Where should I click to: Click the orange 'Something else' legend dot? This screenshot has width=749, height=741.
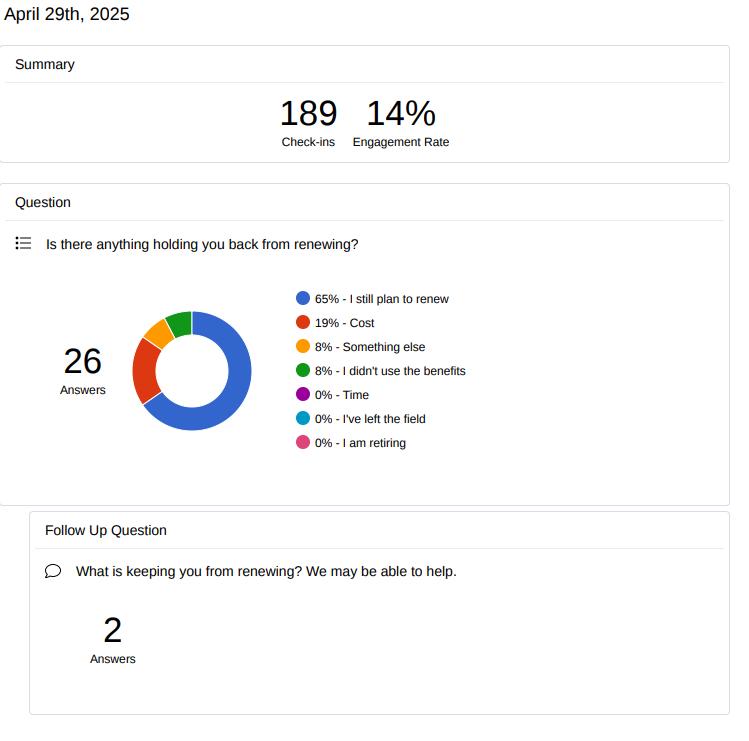[x=303, y=346]
